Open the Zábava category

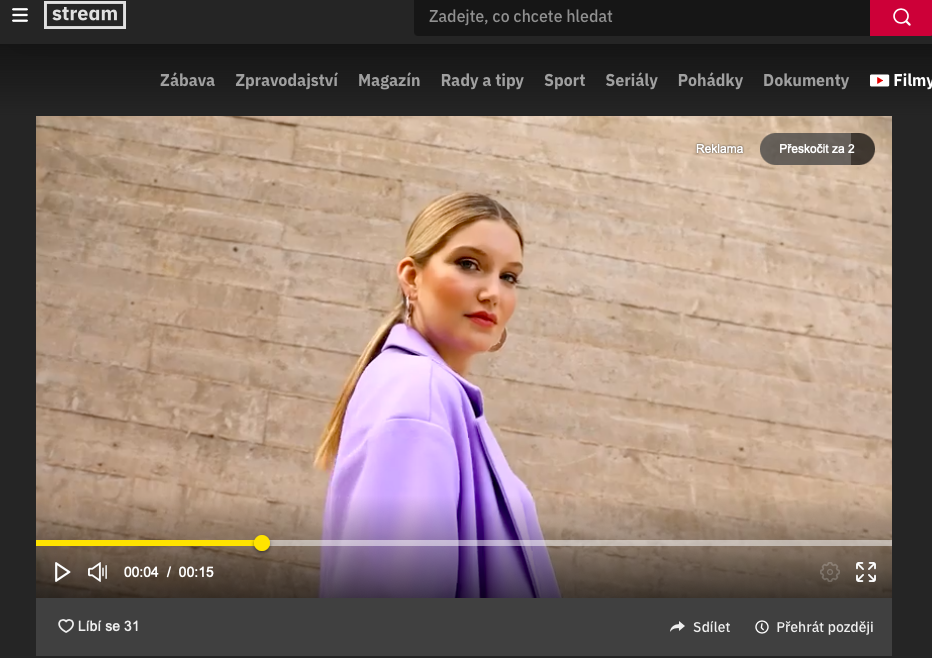point(187,81)
